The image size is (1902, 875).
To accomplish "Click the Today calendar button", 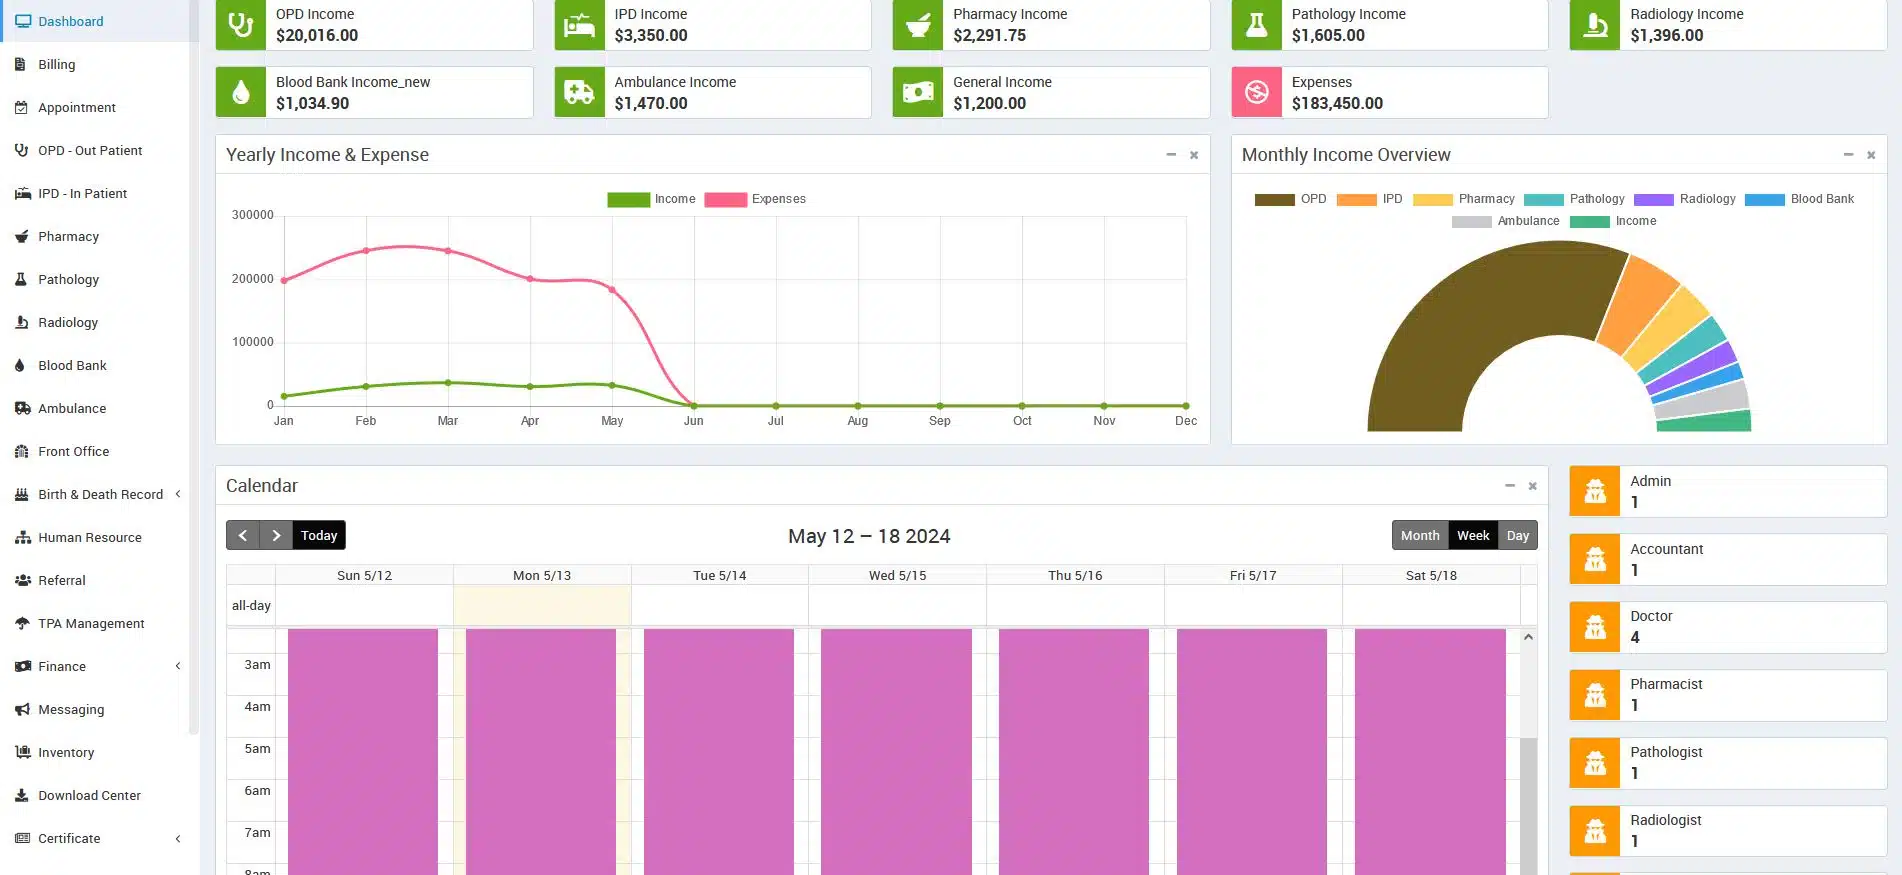I will 319,535.
